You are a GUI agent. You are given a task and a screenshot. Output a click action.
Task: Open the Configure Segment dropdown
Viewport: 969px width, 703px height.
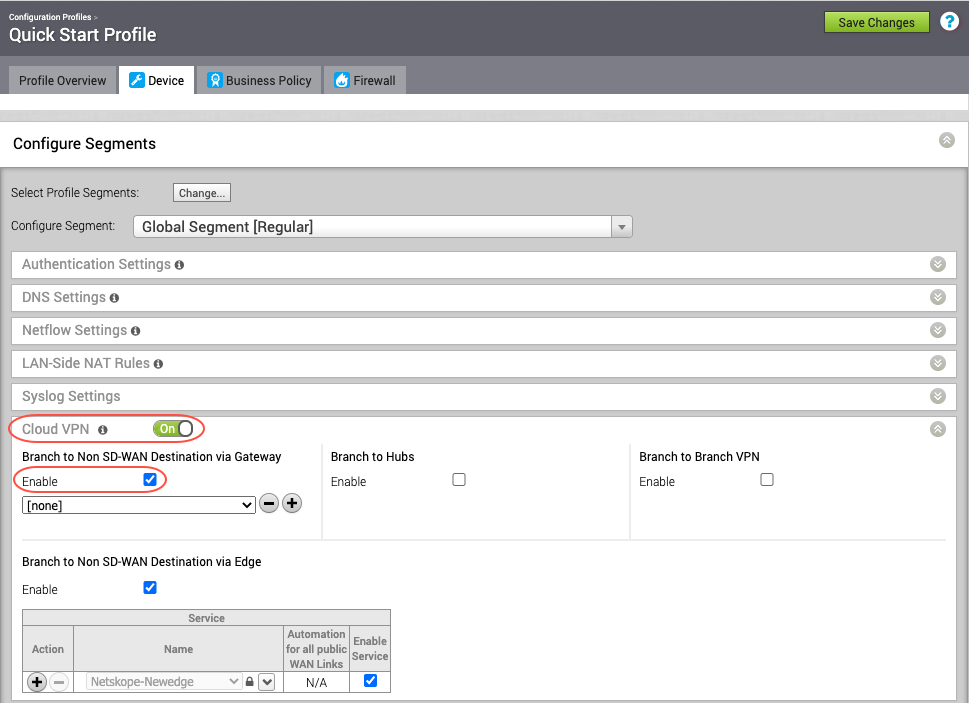pos(621,226)
